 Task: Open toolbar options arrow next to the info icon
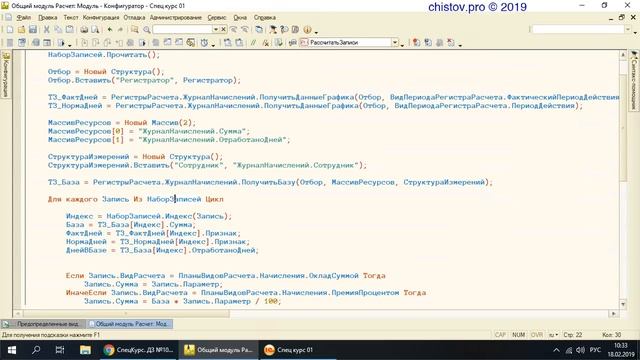(x=316, y=32)
